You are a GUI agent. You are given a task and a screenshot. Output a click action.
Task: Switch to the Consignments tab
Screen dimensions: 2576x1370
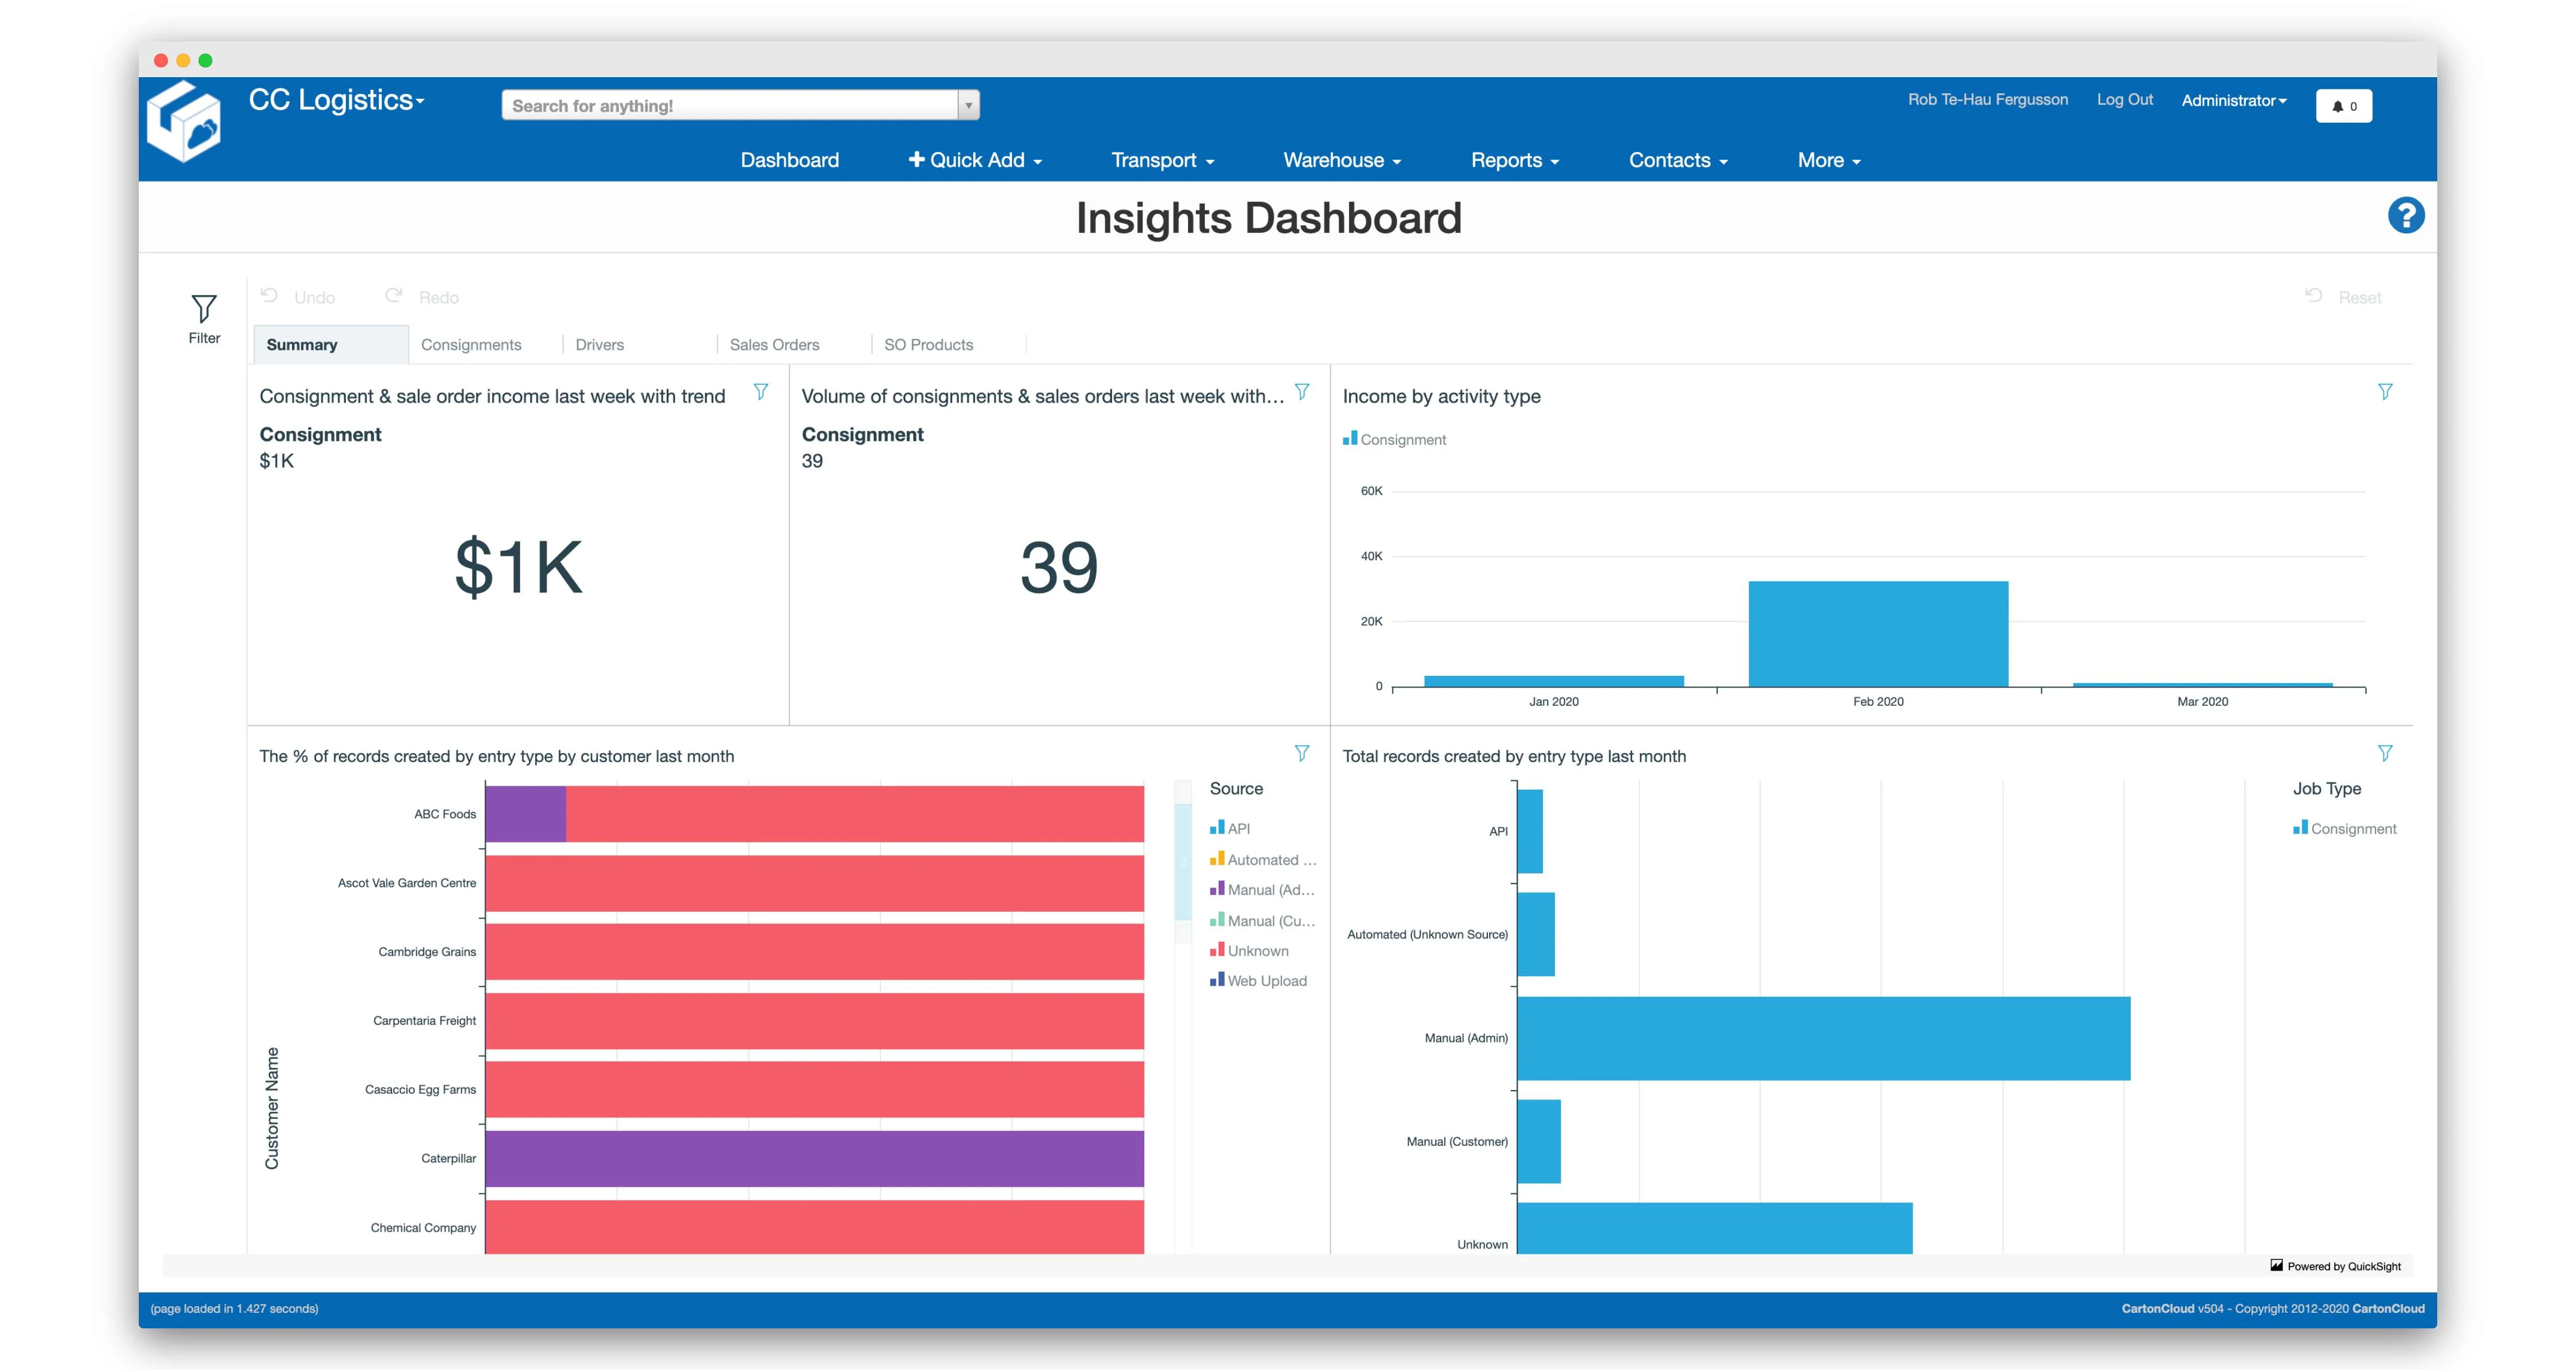[471, 344]
